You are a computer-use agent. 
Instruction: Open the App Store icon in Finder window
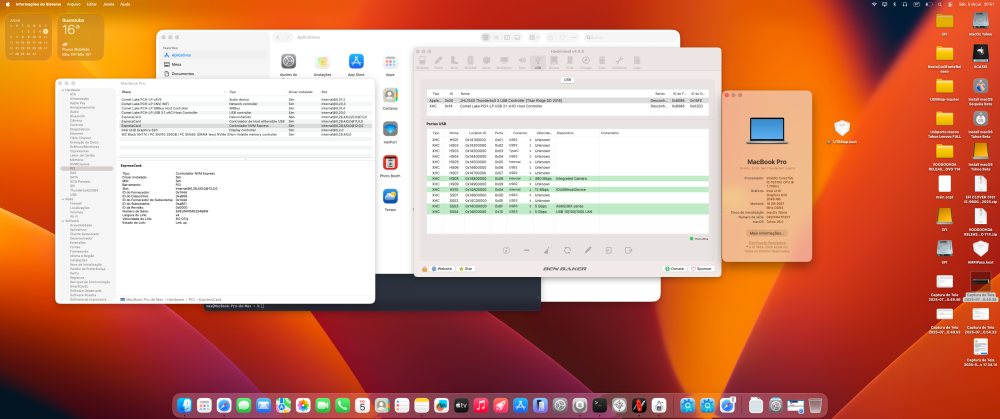tap(357, 62)
